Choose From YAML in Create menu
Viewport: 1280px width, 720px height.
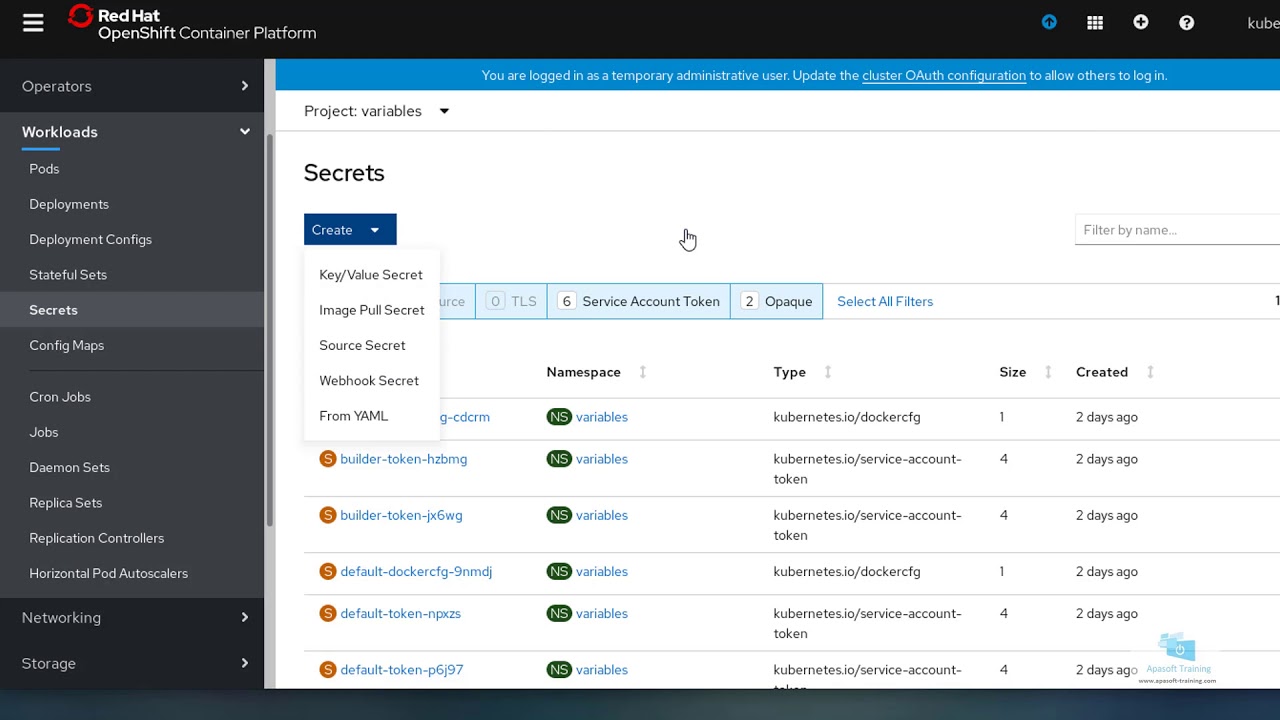[353, 416]
